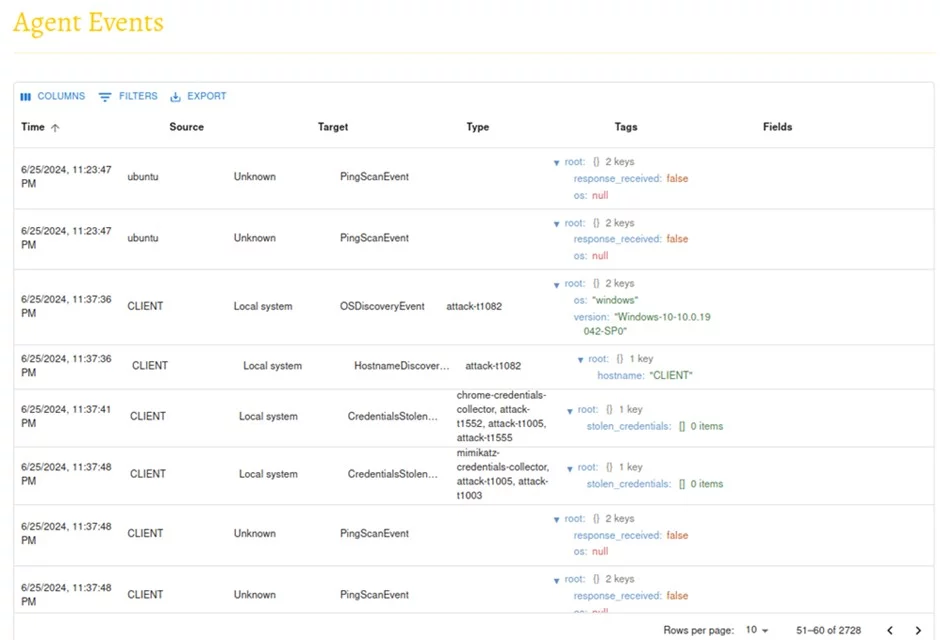Click the Export download icon

click(176, 97)
